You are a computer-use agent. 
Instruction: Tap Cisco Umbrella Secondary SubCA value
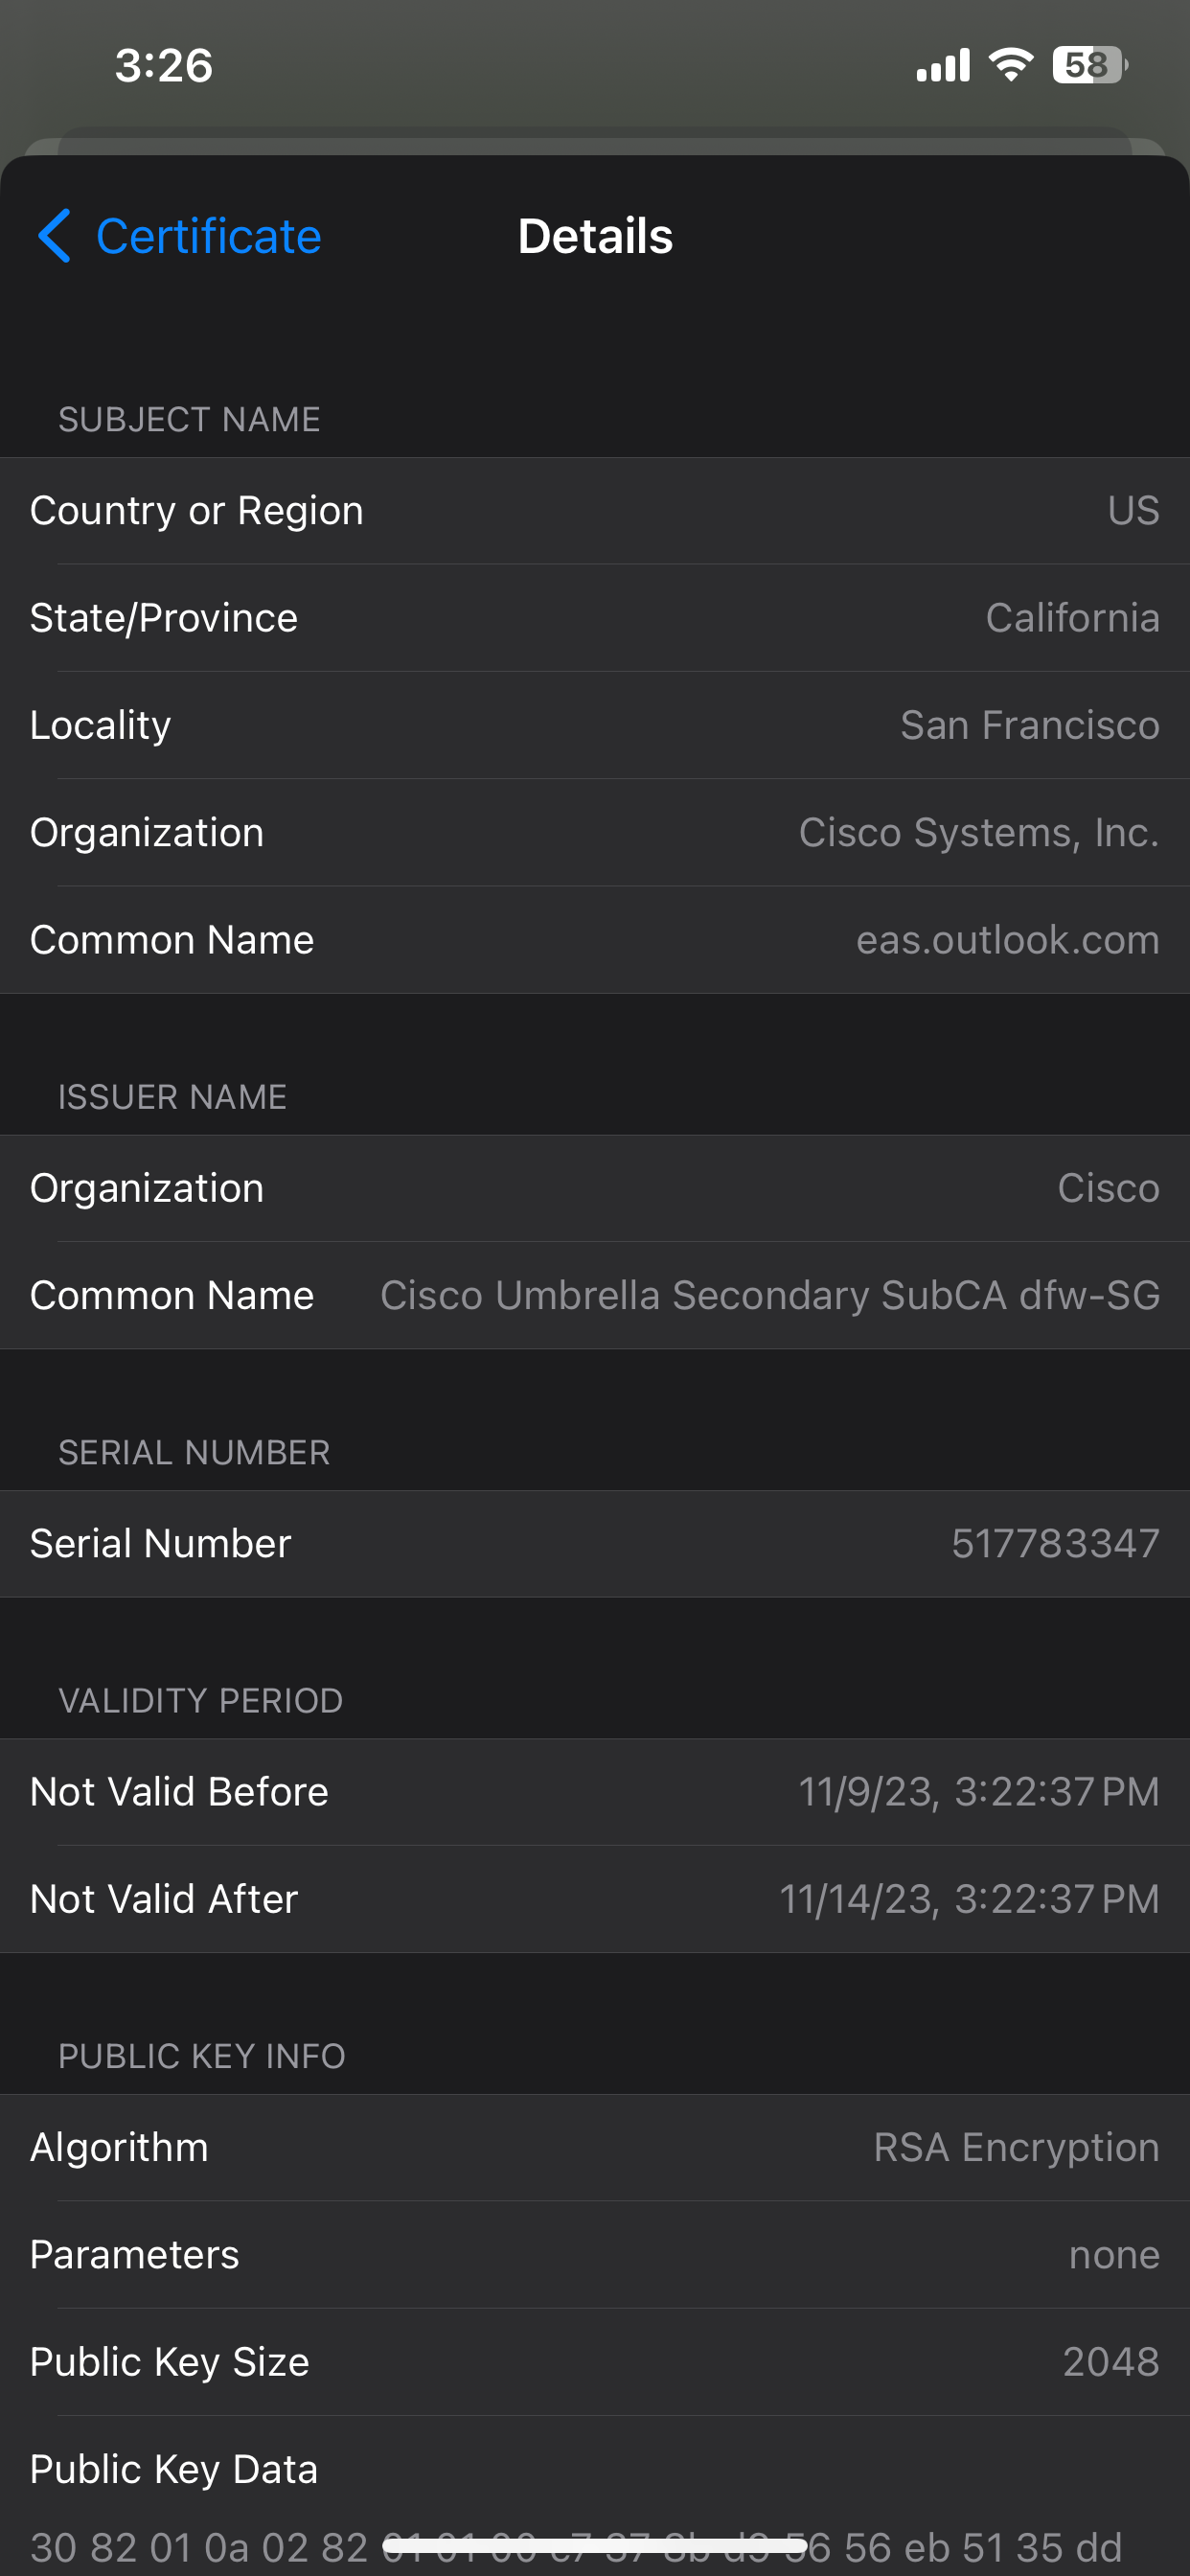pyautogui.click(x=769, y=1295)
